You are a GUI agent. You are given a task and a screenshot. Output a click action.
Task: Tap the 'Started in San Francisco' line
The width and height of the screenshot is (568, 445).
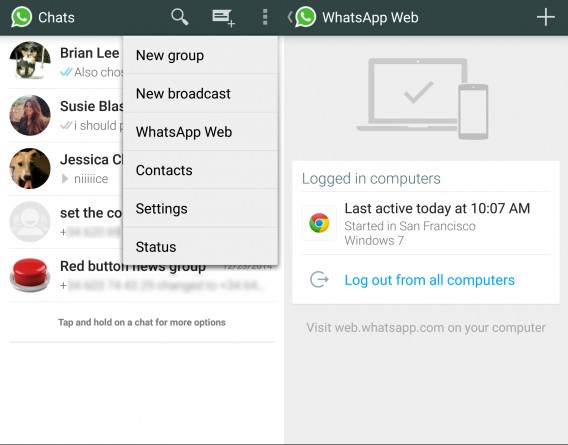[410, 226]
